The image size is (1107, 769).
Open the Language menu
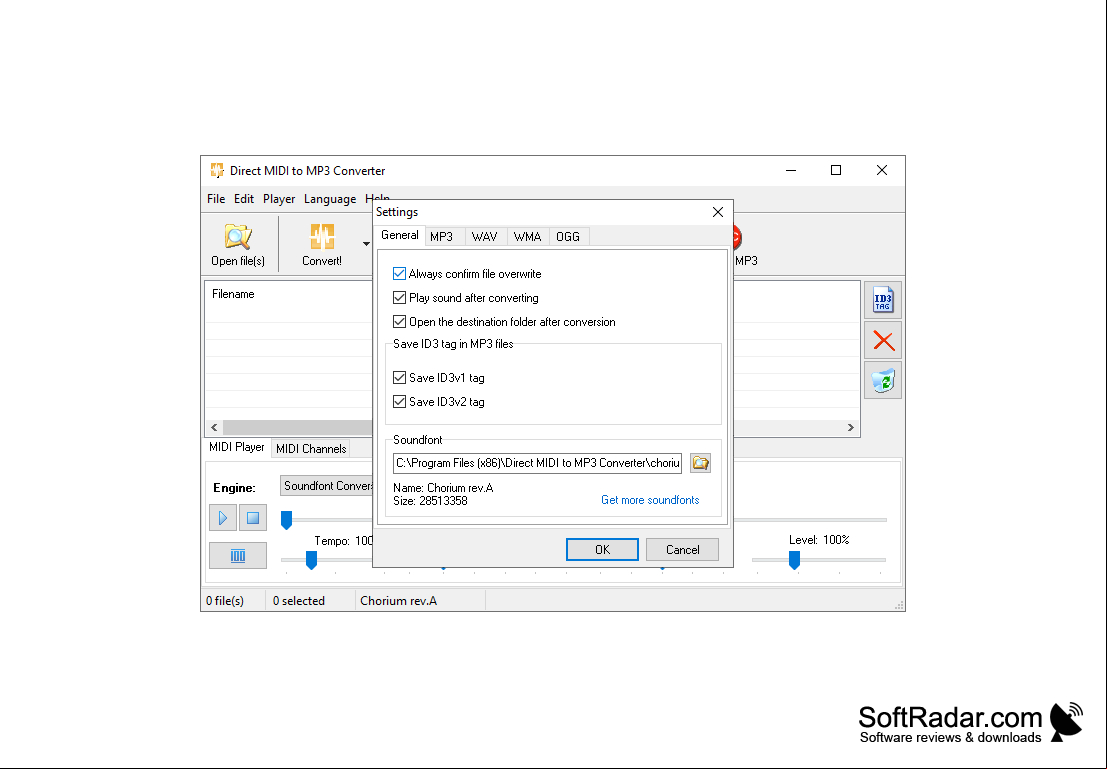coord(330,199)
